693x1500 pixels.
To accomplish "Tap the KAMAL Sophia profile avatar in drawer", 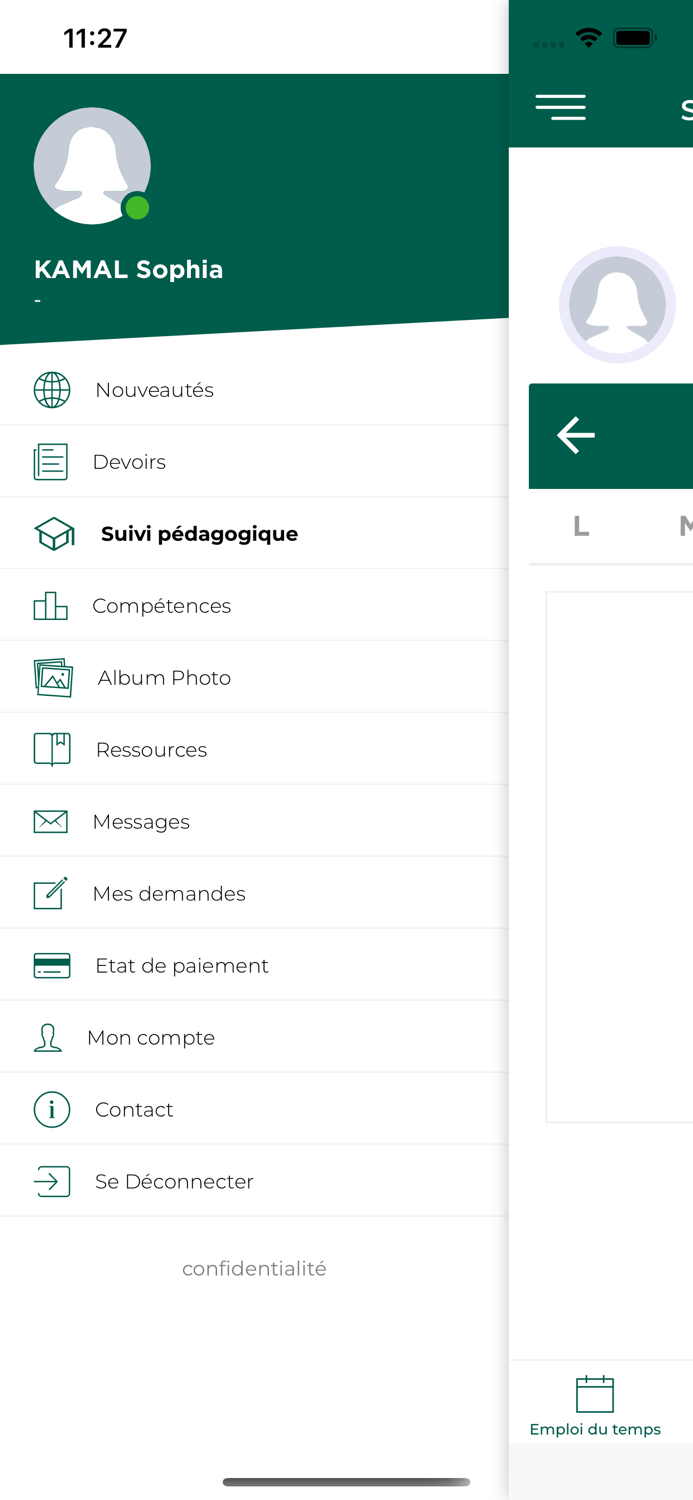I will tap(92, 166).
